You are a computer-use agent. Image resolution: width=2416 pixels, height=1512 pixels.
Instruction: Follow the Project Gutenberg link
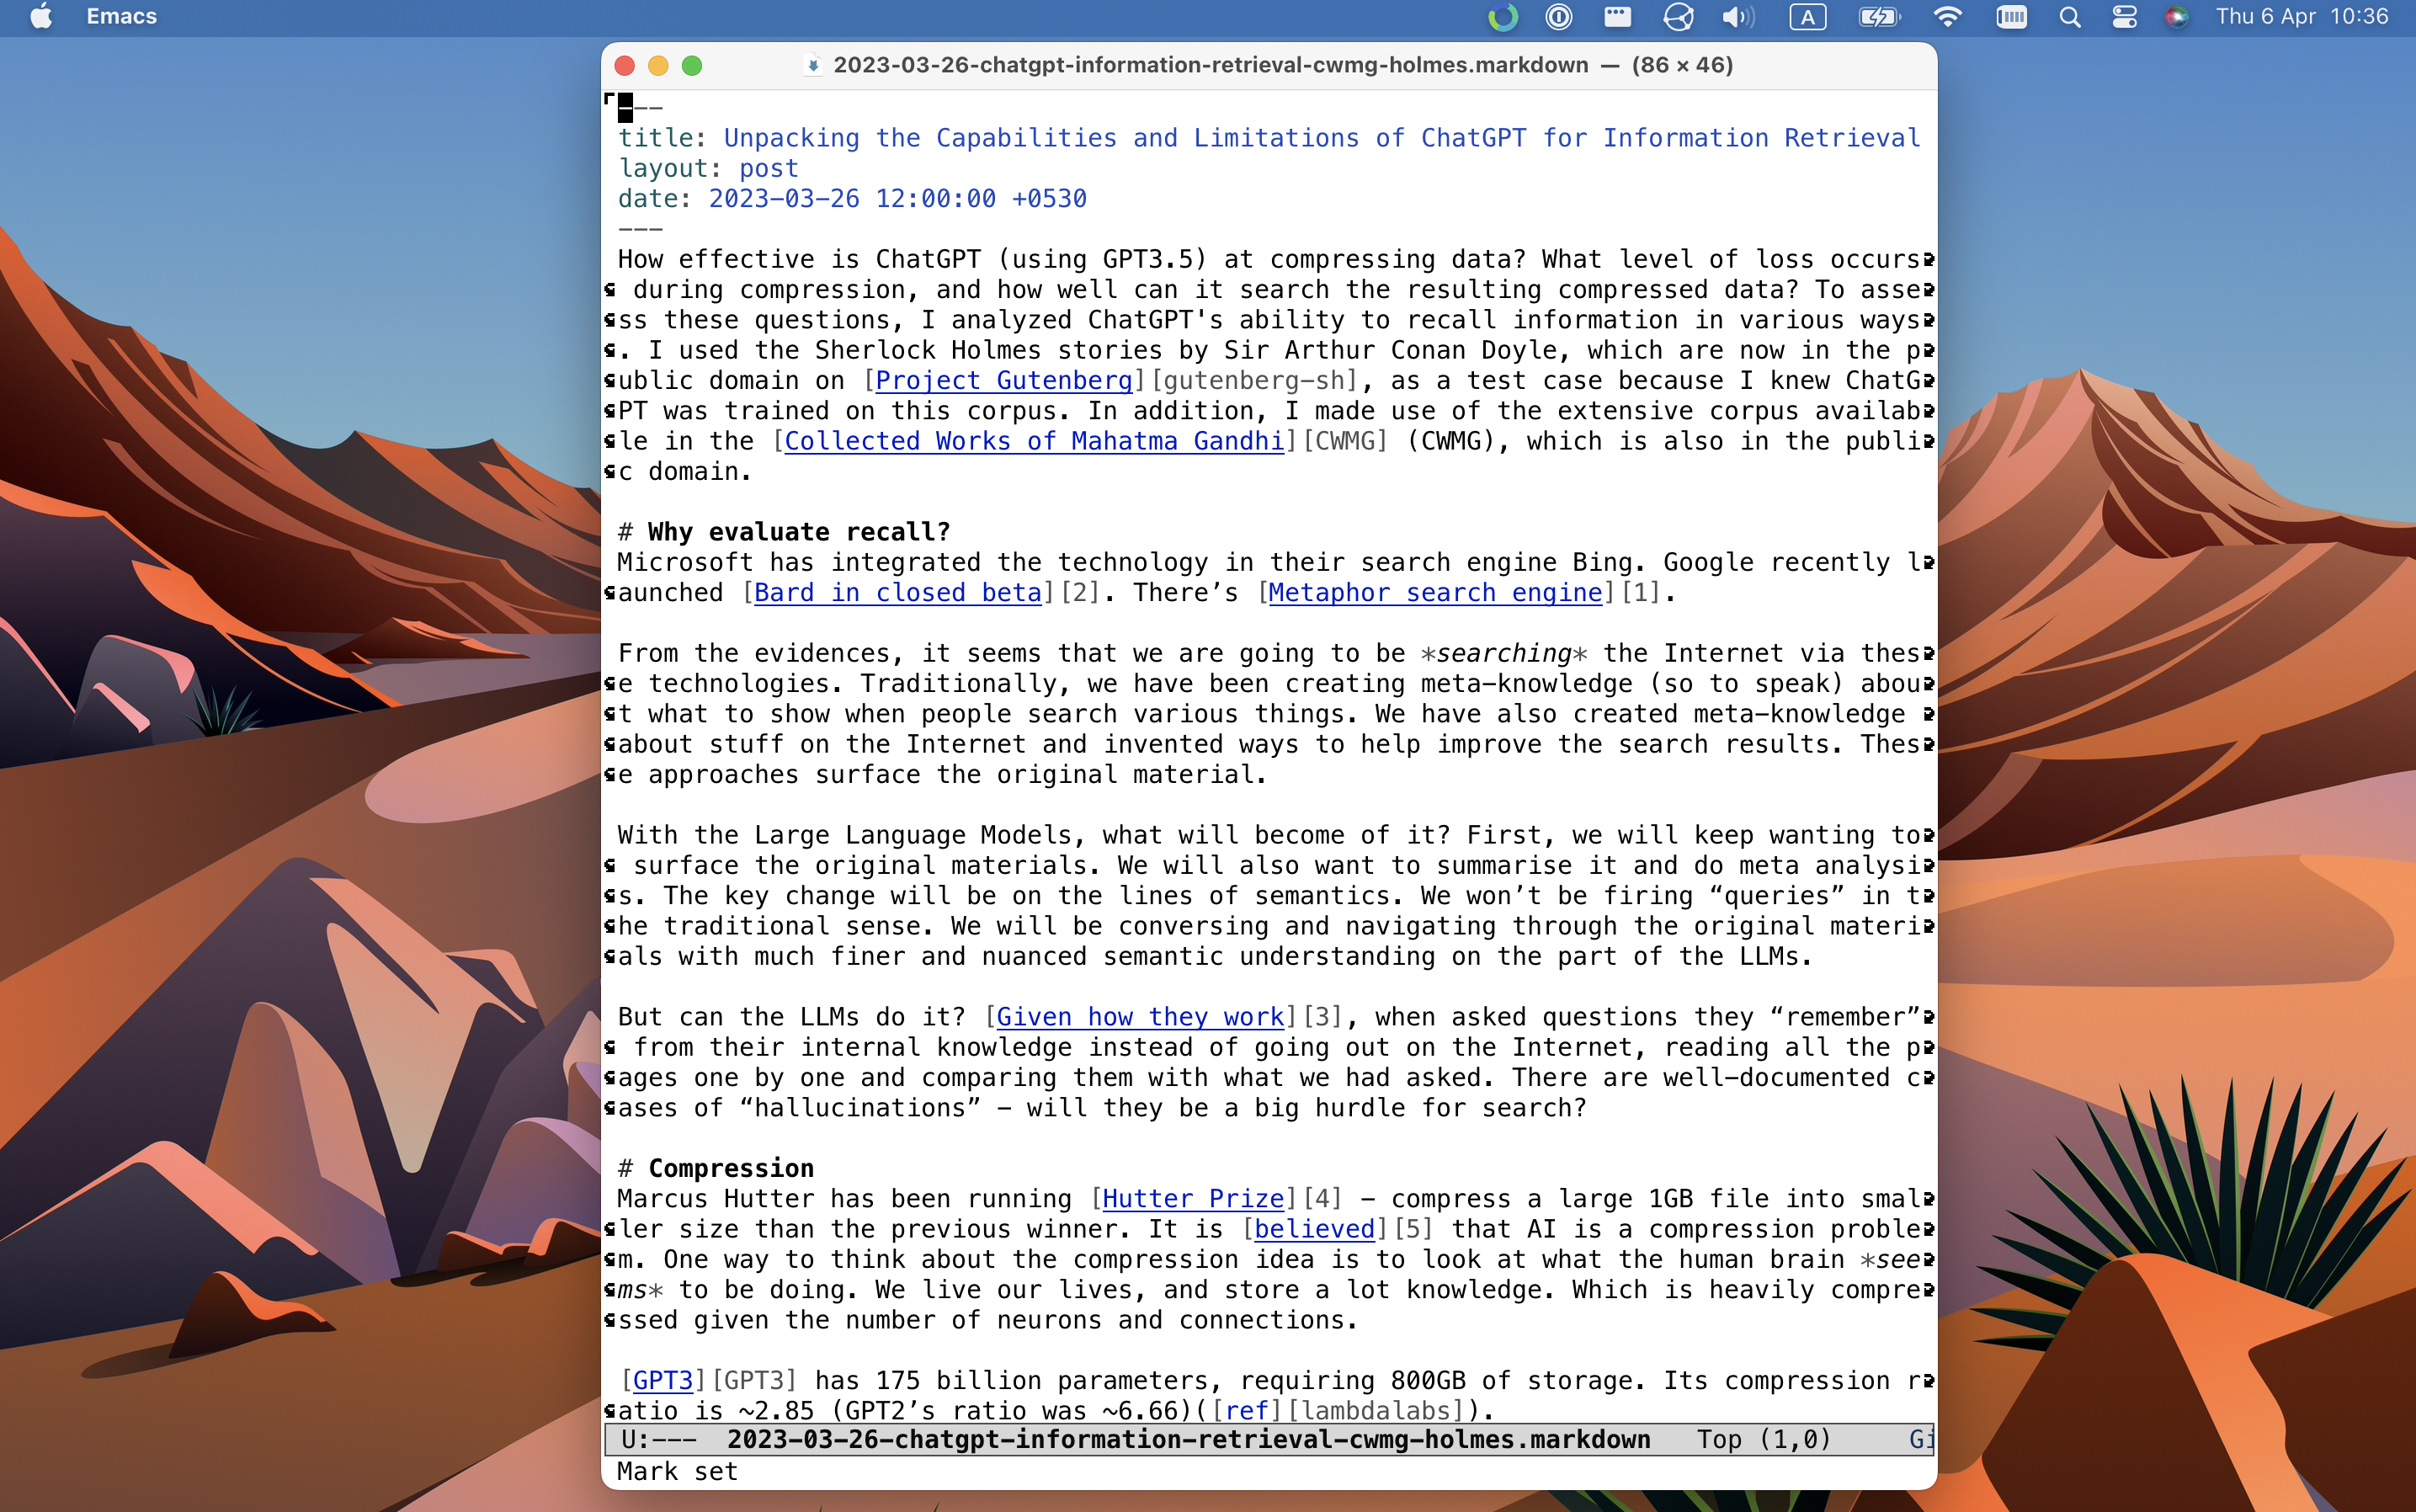[x=1004, y=381]
